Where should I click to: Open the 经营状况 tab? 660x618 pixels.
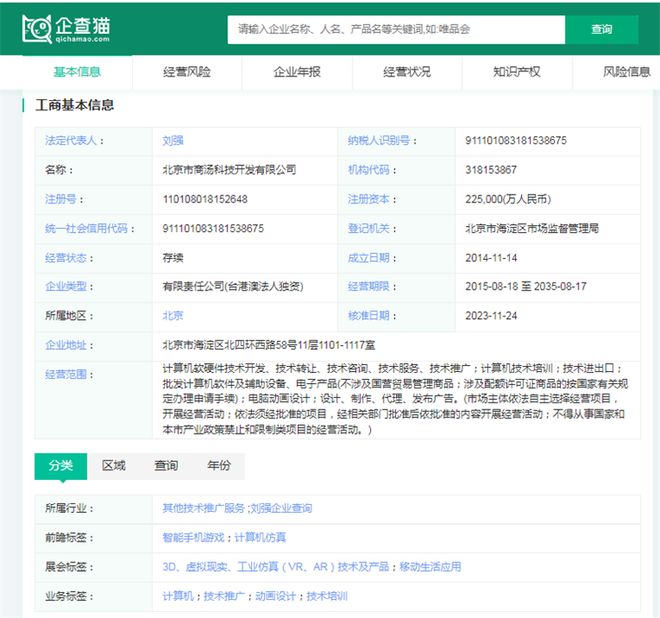click(407, 72)
